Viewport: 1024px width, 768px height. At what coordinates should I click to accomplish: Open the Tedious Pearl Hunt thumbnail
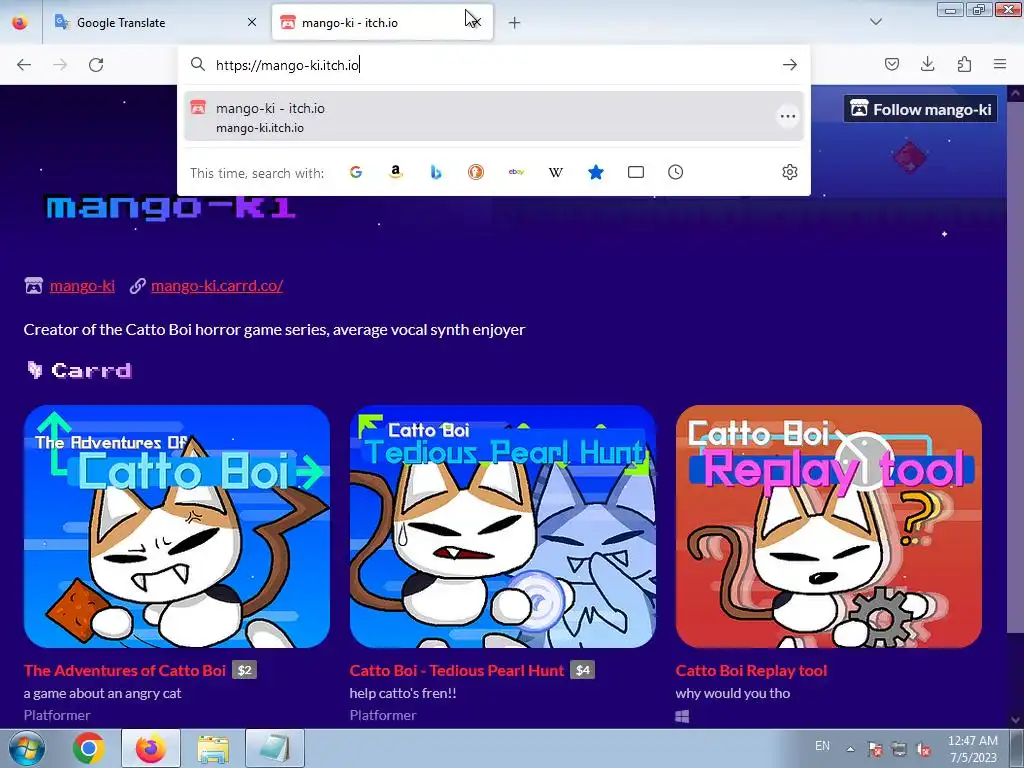point(503,526)
